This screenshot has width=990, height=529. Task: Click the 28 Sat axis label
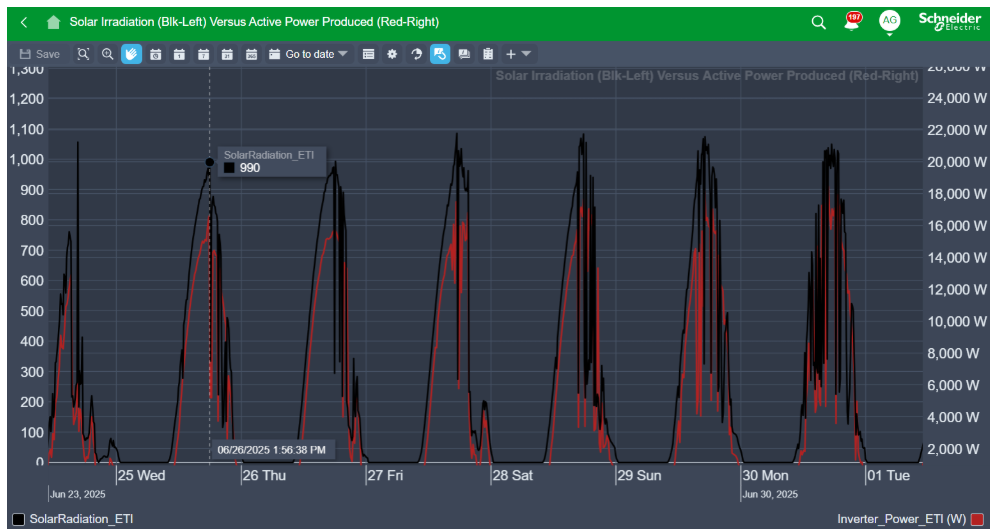coord(513,475)
